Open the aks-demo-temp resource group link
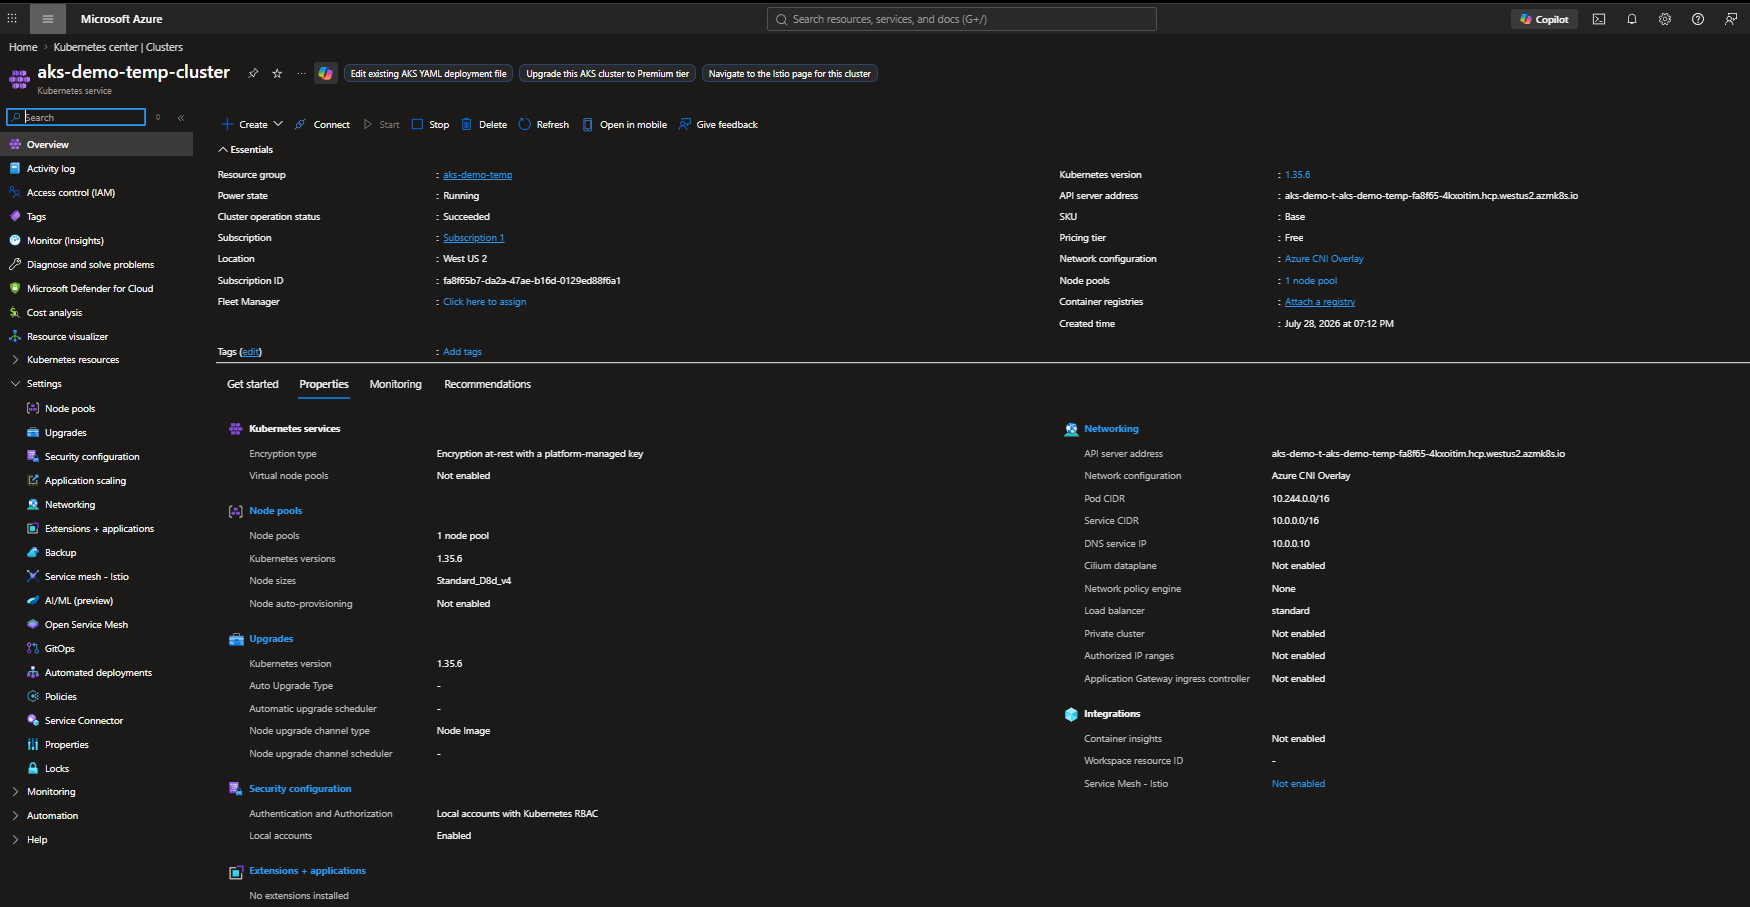 (x=478, y=175)
